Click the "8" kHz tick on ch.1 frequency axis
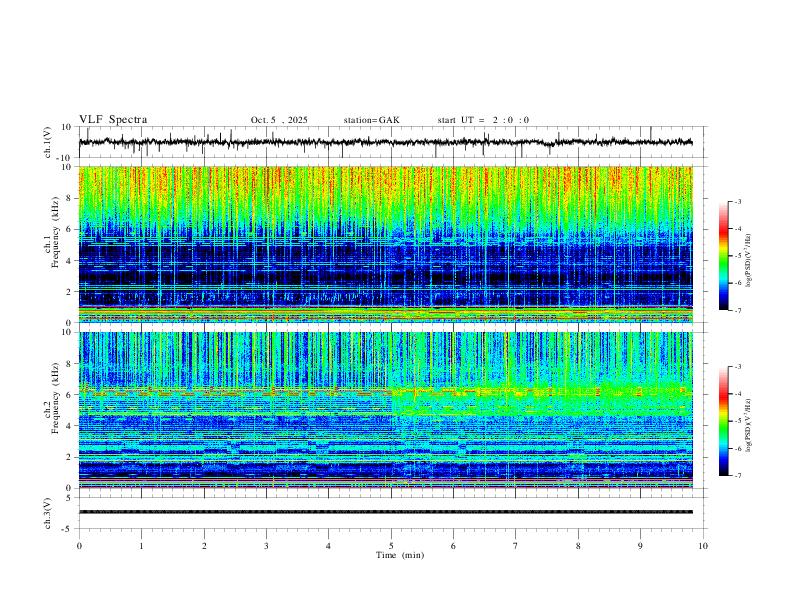This screenshot has width=792, height=612. click(x=69, y=198)
